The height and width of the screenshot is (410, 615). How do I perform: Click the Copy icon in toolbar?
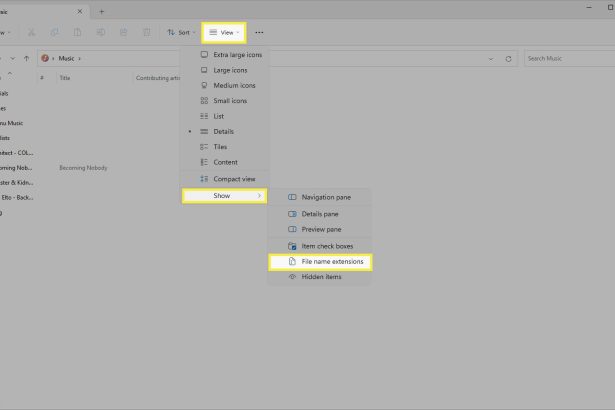click(x=55, y=33)
